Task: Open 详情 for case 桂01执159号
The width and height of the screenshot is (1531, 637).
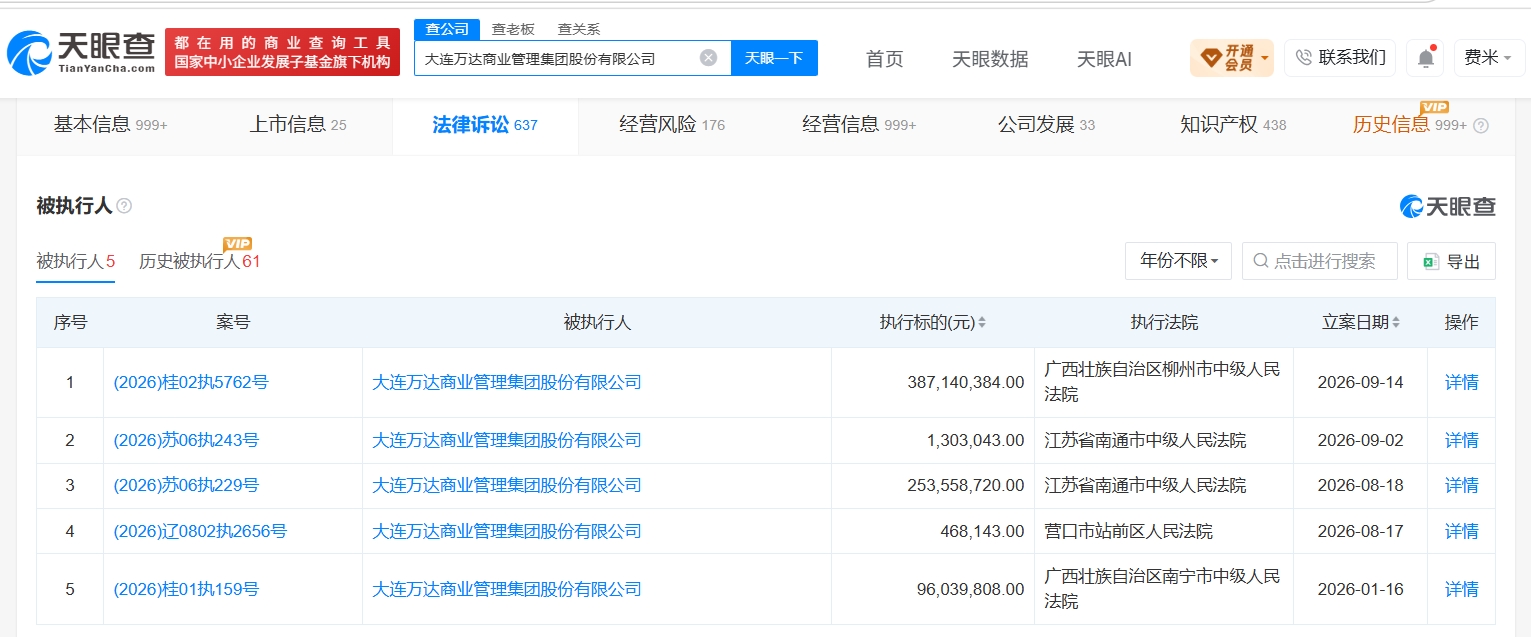Action: coord(1461,589)
